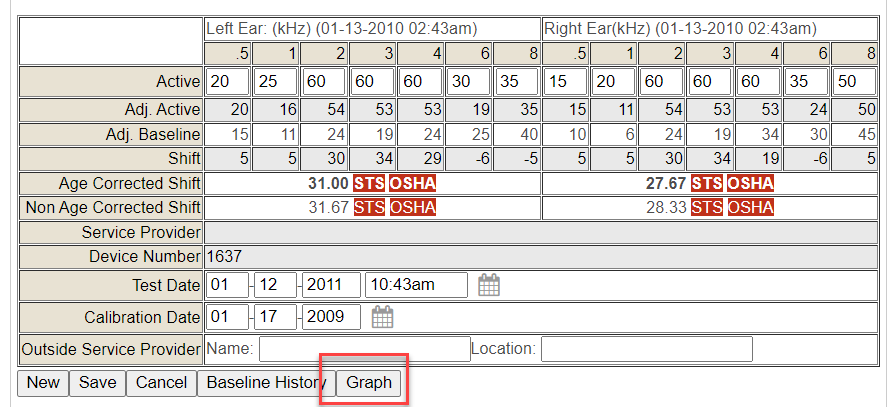
Task: Open the Calibration Date calendar picker
Action: pos(382,317)
